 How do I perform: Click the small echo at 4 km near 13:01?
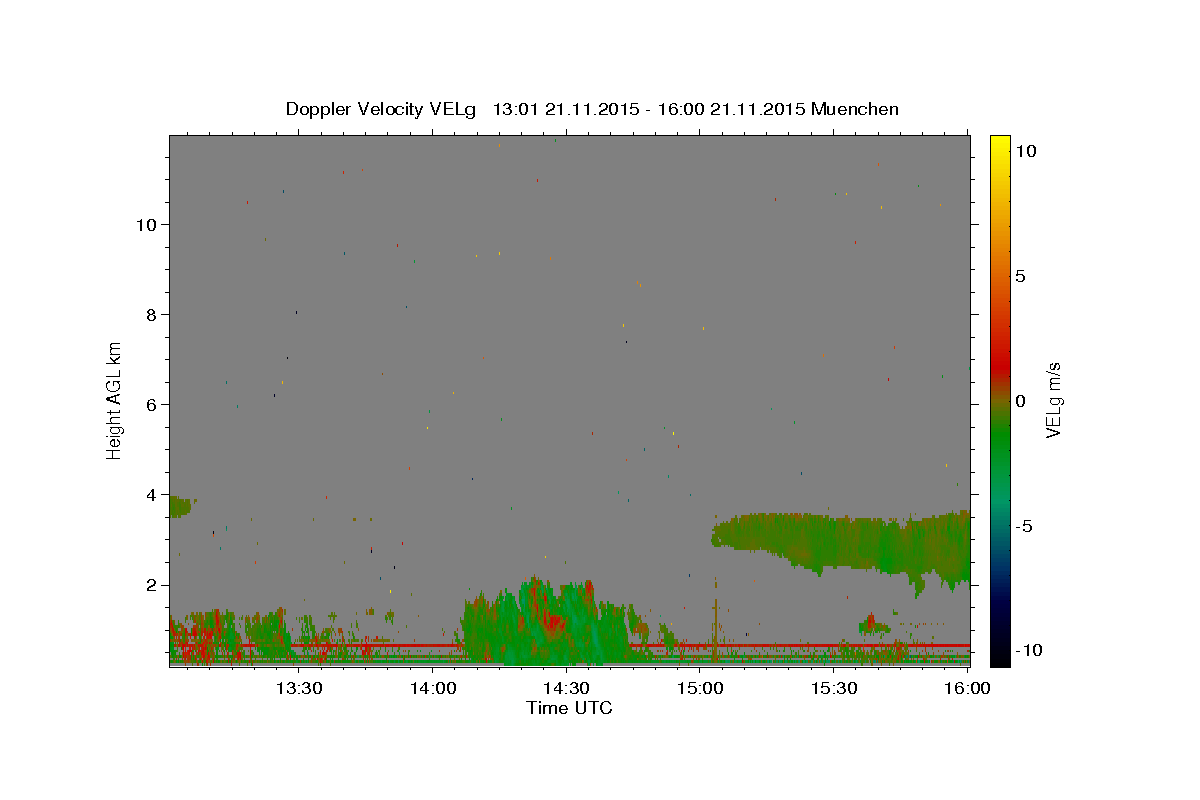180,506
